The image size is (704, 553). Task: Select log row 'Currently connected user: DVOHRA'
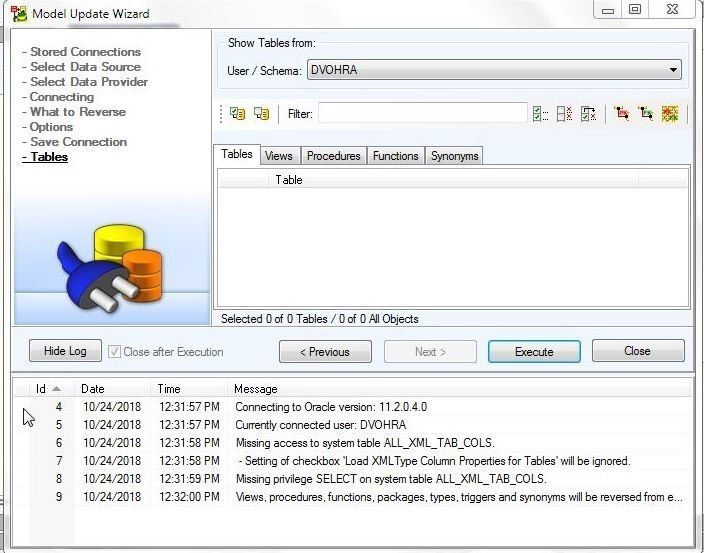352,425
